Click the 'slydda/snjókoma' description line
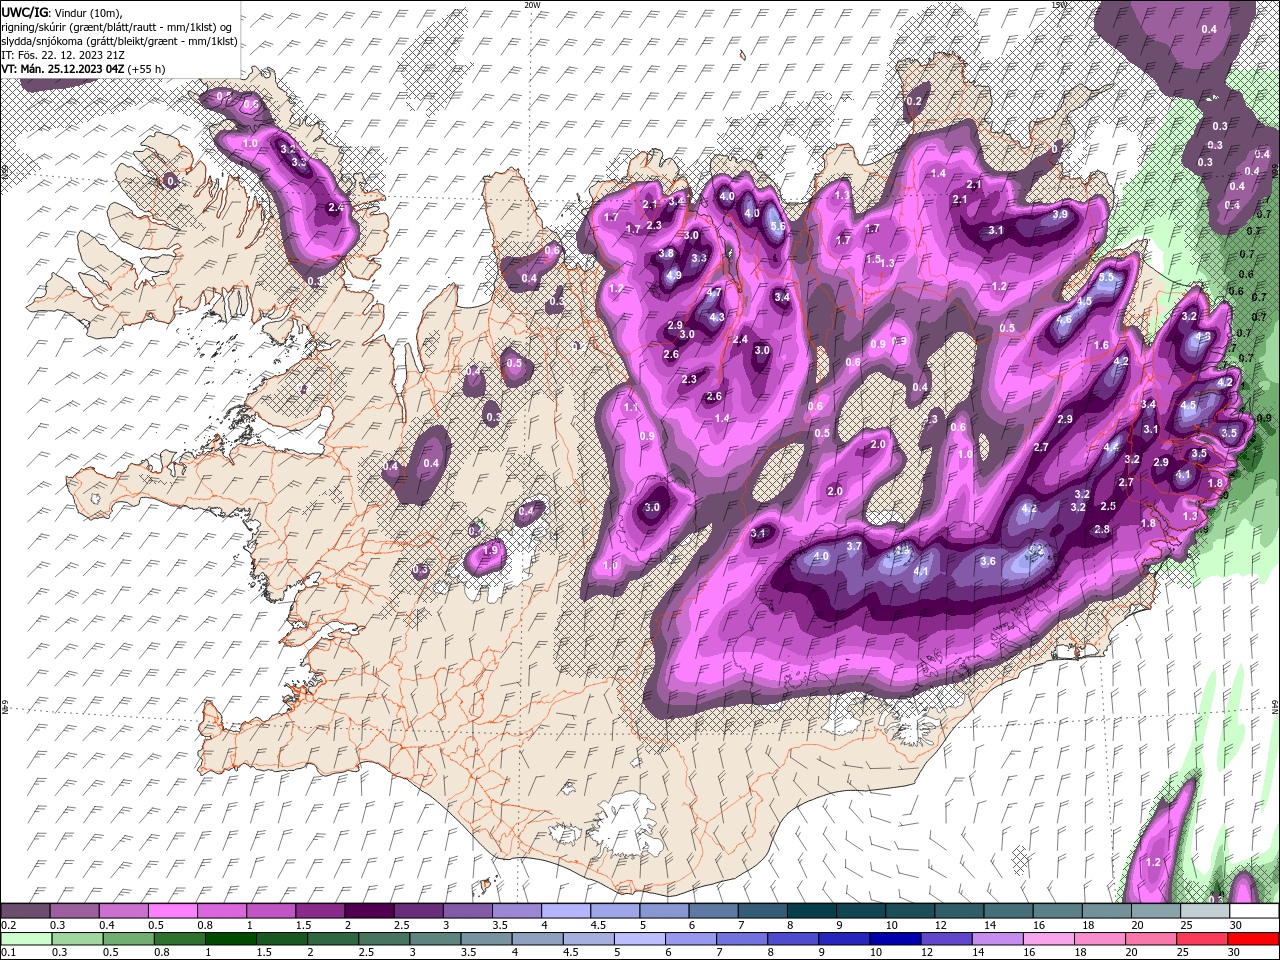Image resolution: width=1280 pixels, height=960 pixels. click(120, 41)
